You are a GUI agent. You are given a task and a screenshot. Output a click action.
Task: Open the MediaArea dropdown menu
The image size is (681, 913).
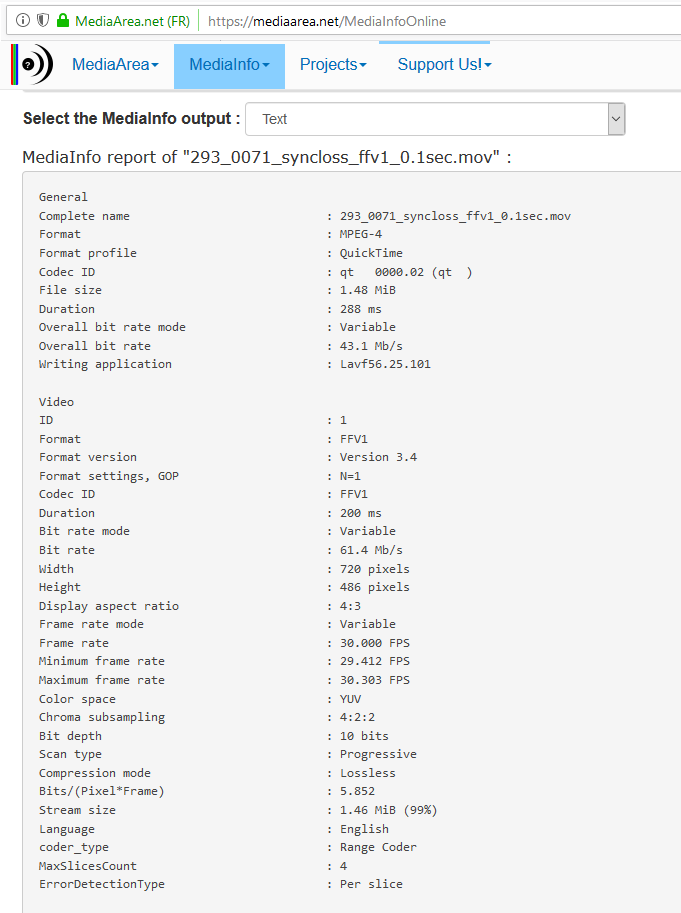[x=115, y=65]
